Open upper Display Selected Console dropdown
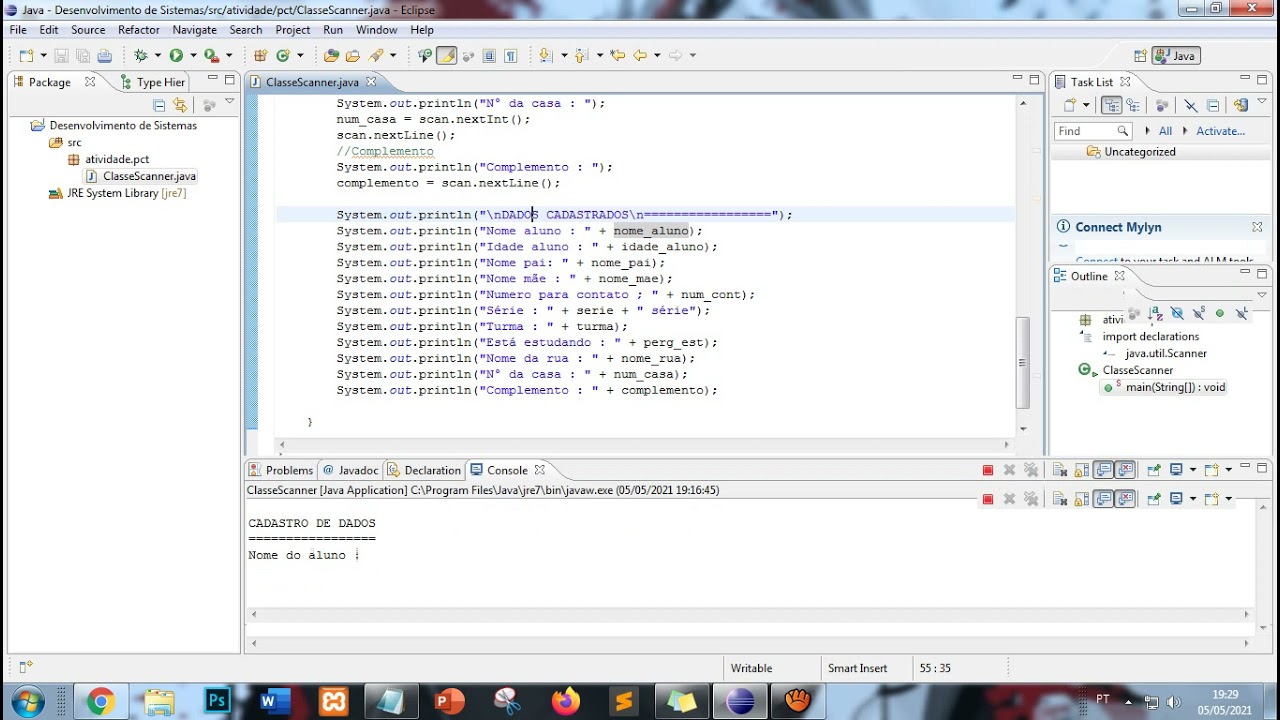The height and width of the screenshot is (720, 1280). click(x=1193, y=470)
